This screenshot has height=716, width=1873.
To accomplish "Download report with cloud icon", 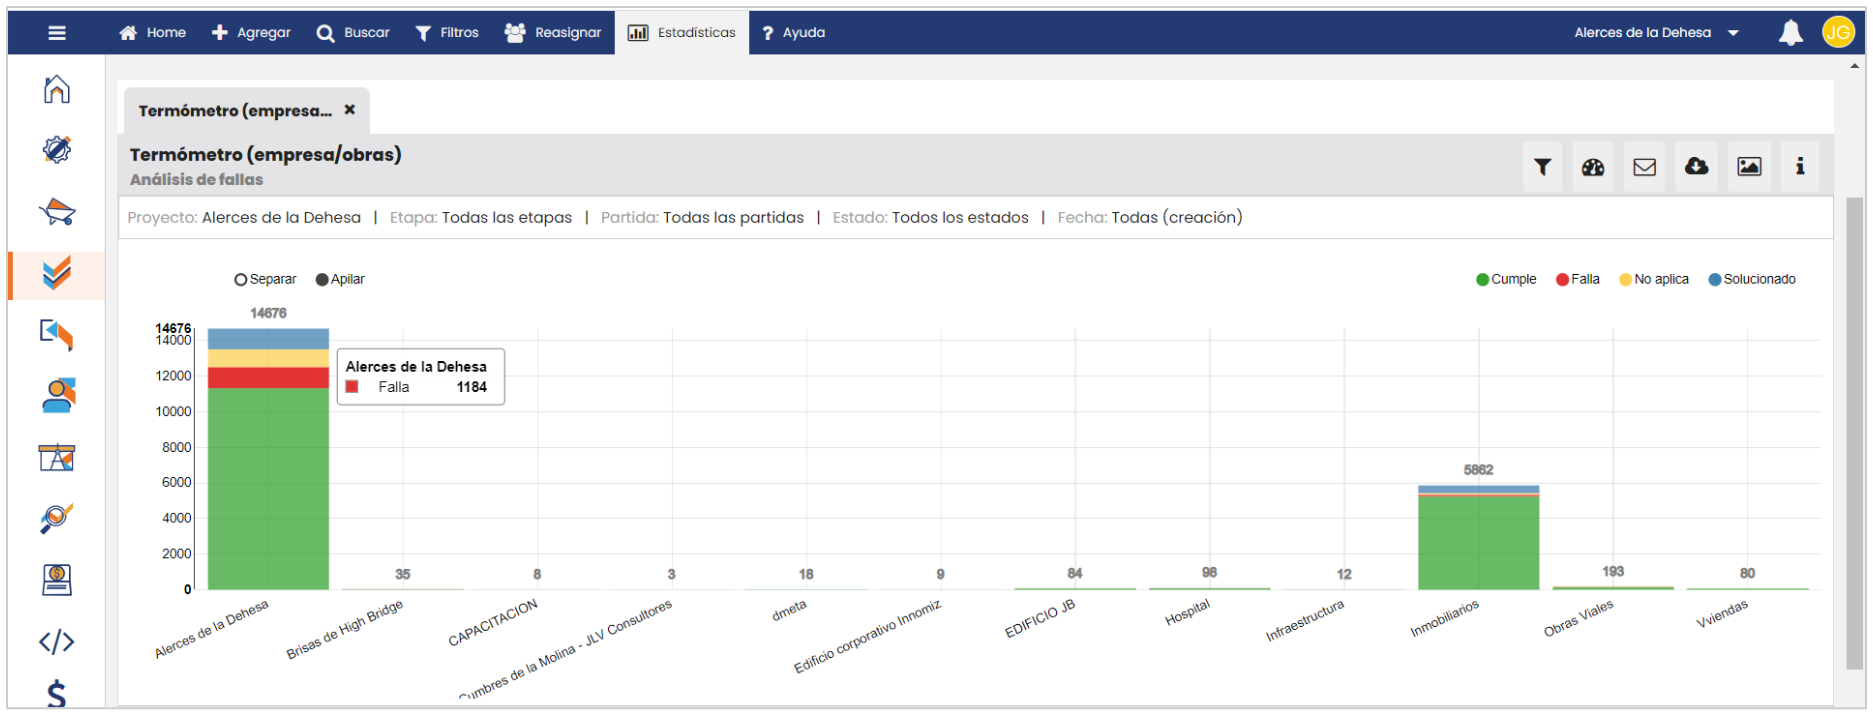I will click(x=1697, y=167).
